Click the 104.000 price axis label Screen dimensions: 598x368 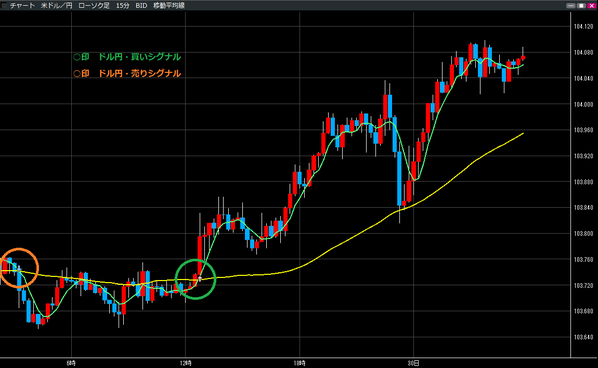[584, 104]
